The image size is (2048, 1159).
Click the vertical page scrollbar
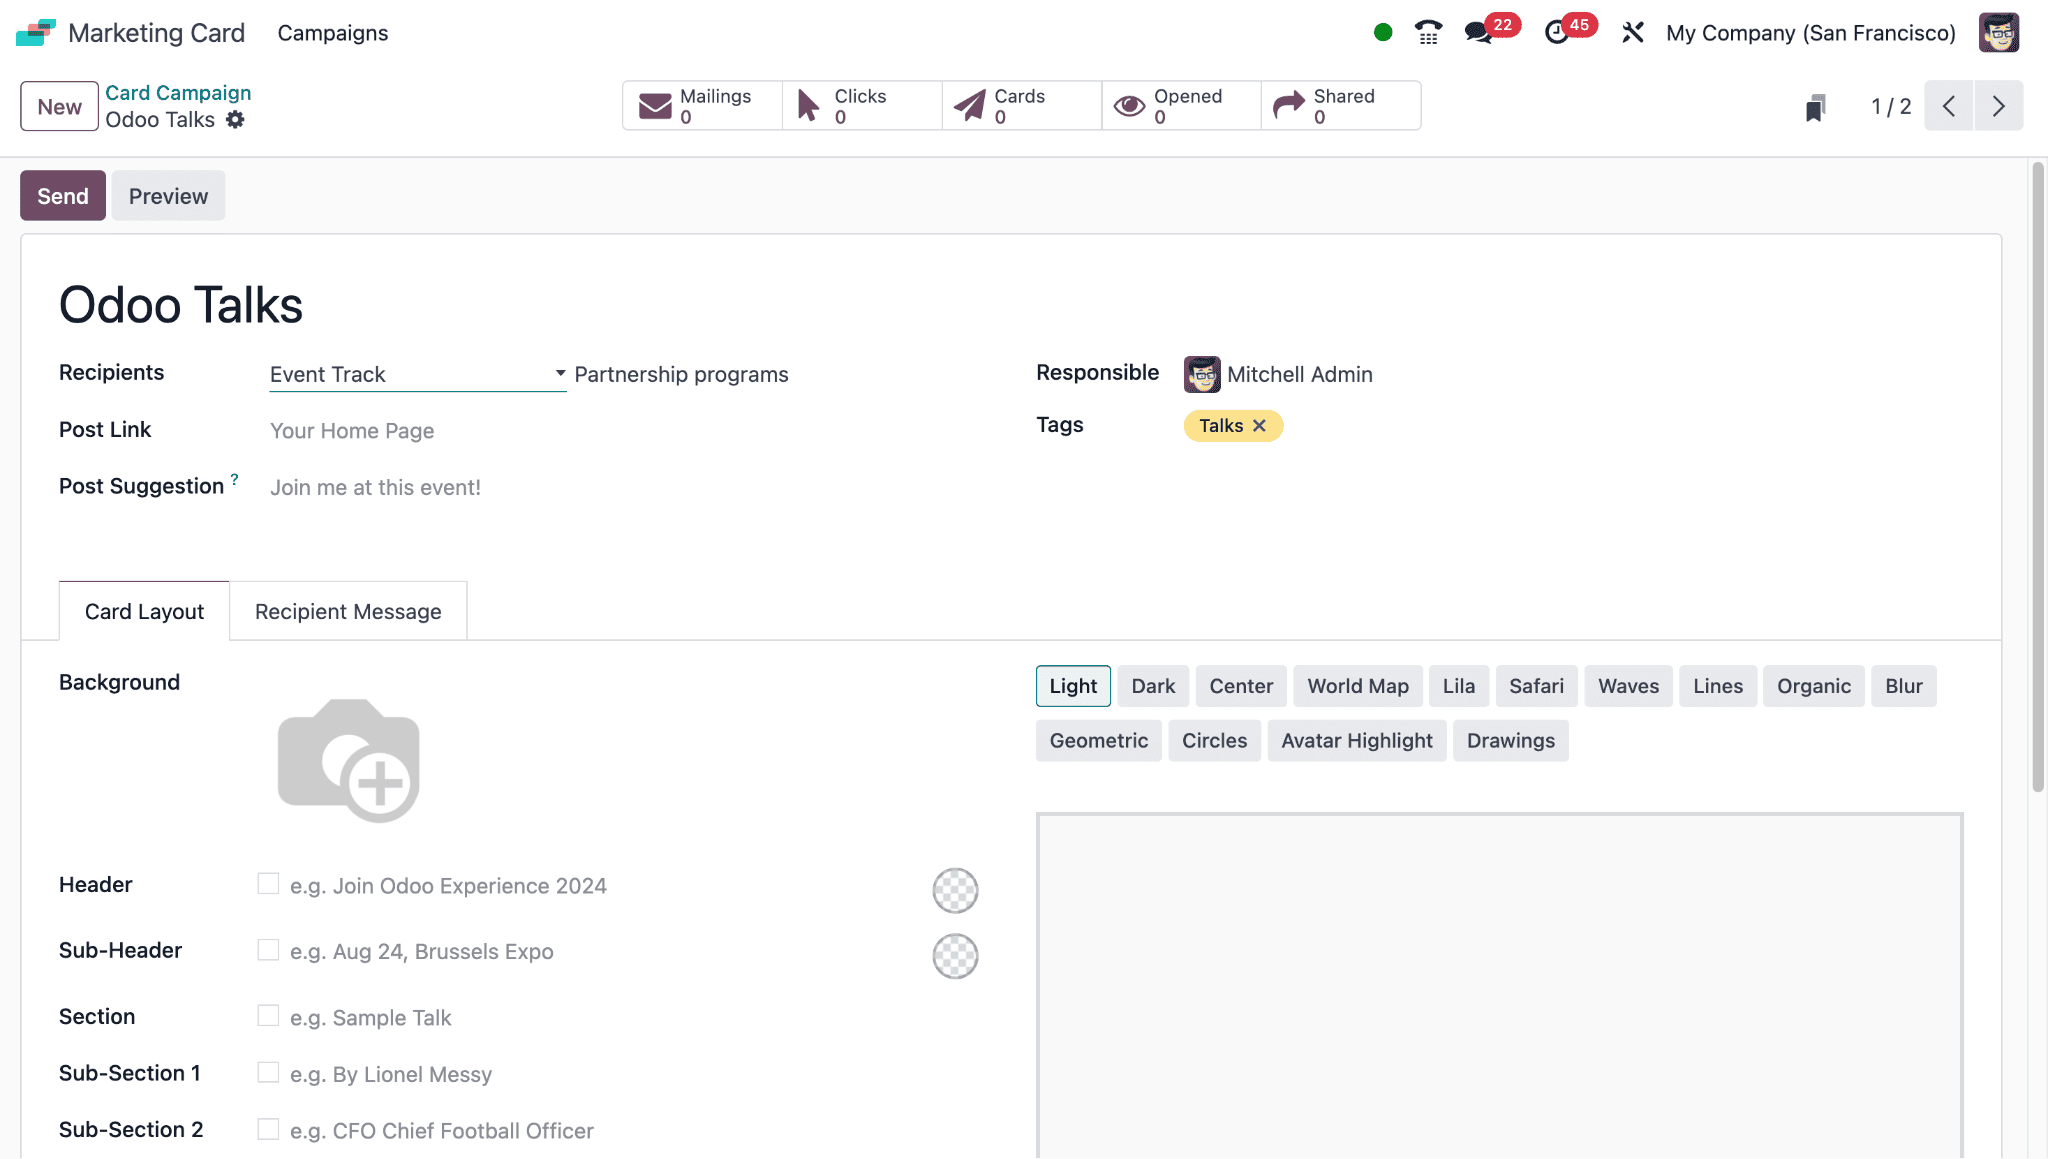[x=2038, y=477]
